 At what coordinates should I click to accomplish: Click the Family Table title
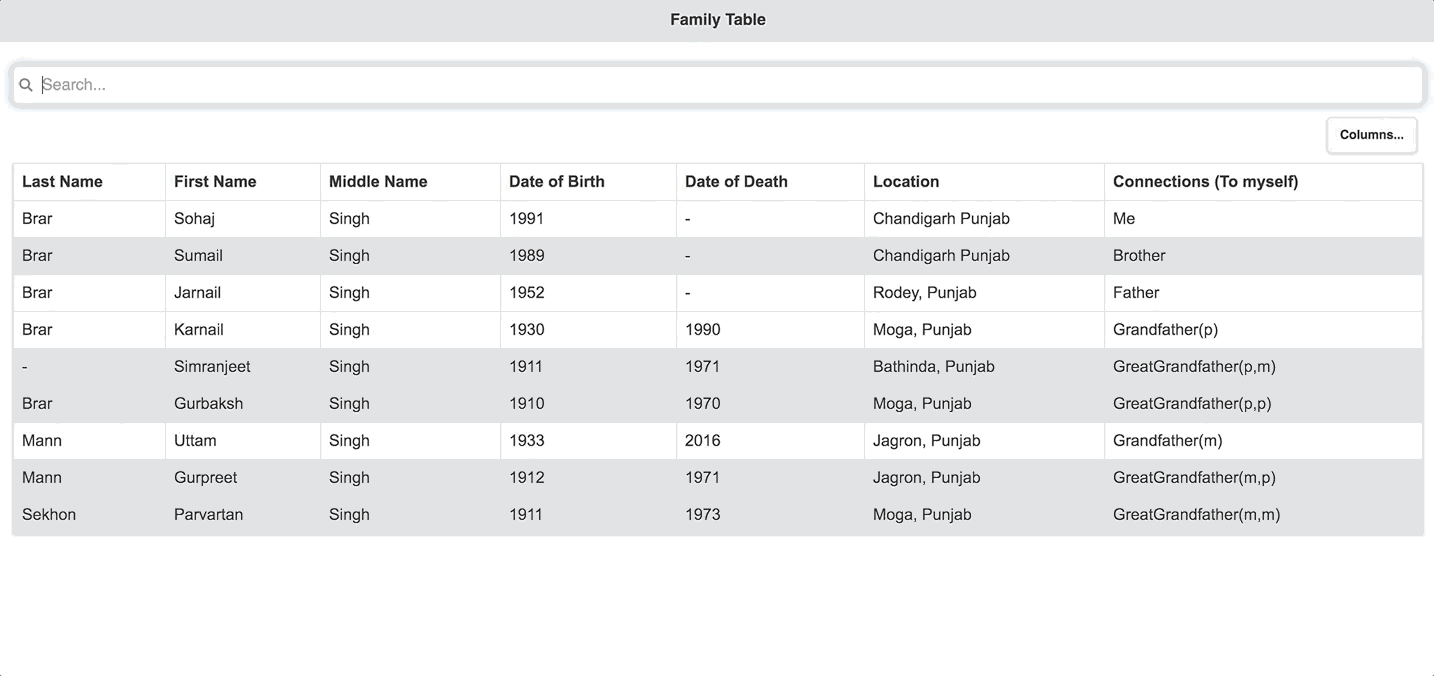pos(717,20)
